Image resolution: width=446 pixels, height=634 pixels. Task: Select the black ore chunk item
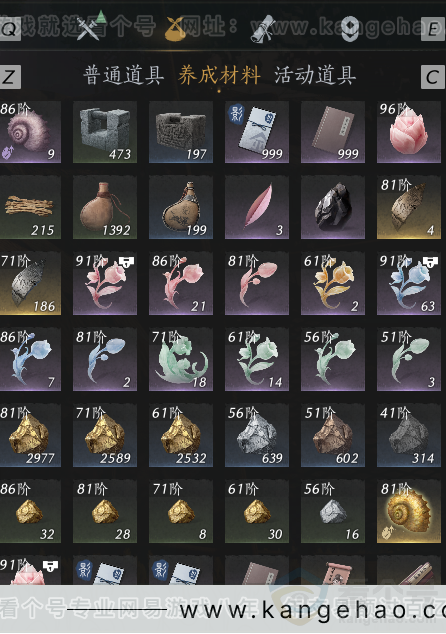click(x=333, y=208)
